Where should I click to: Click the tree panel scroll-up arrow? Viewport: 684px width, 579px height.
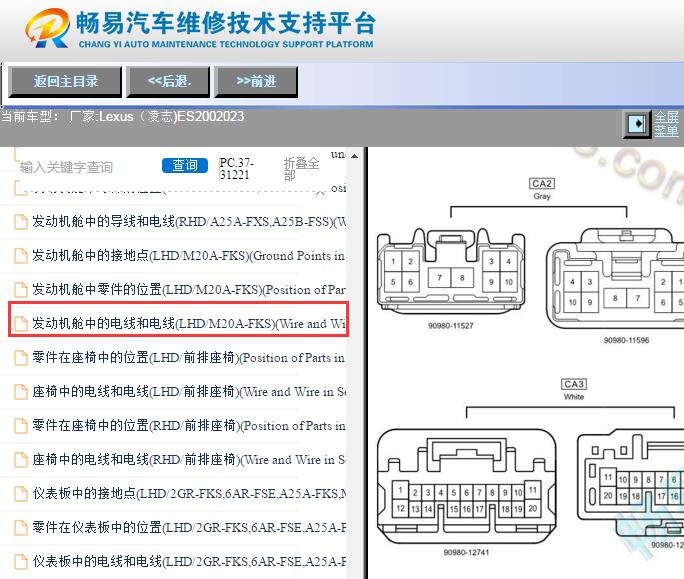[x=355, y=156]
